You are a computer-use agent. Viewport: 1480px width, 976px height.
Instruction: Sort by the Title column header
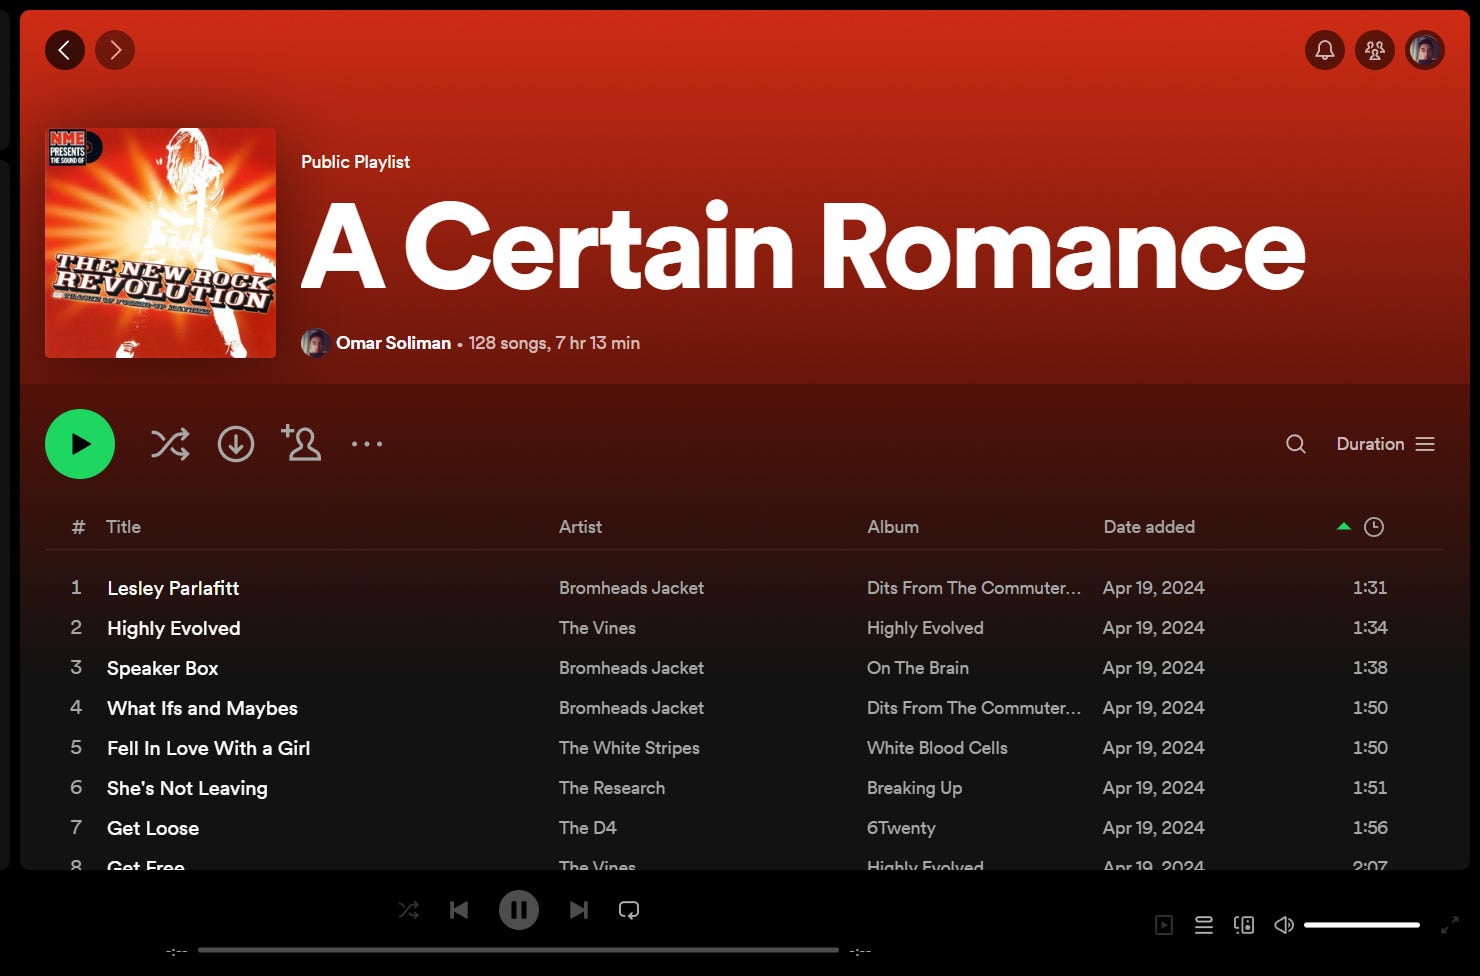123,527
